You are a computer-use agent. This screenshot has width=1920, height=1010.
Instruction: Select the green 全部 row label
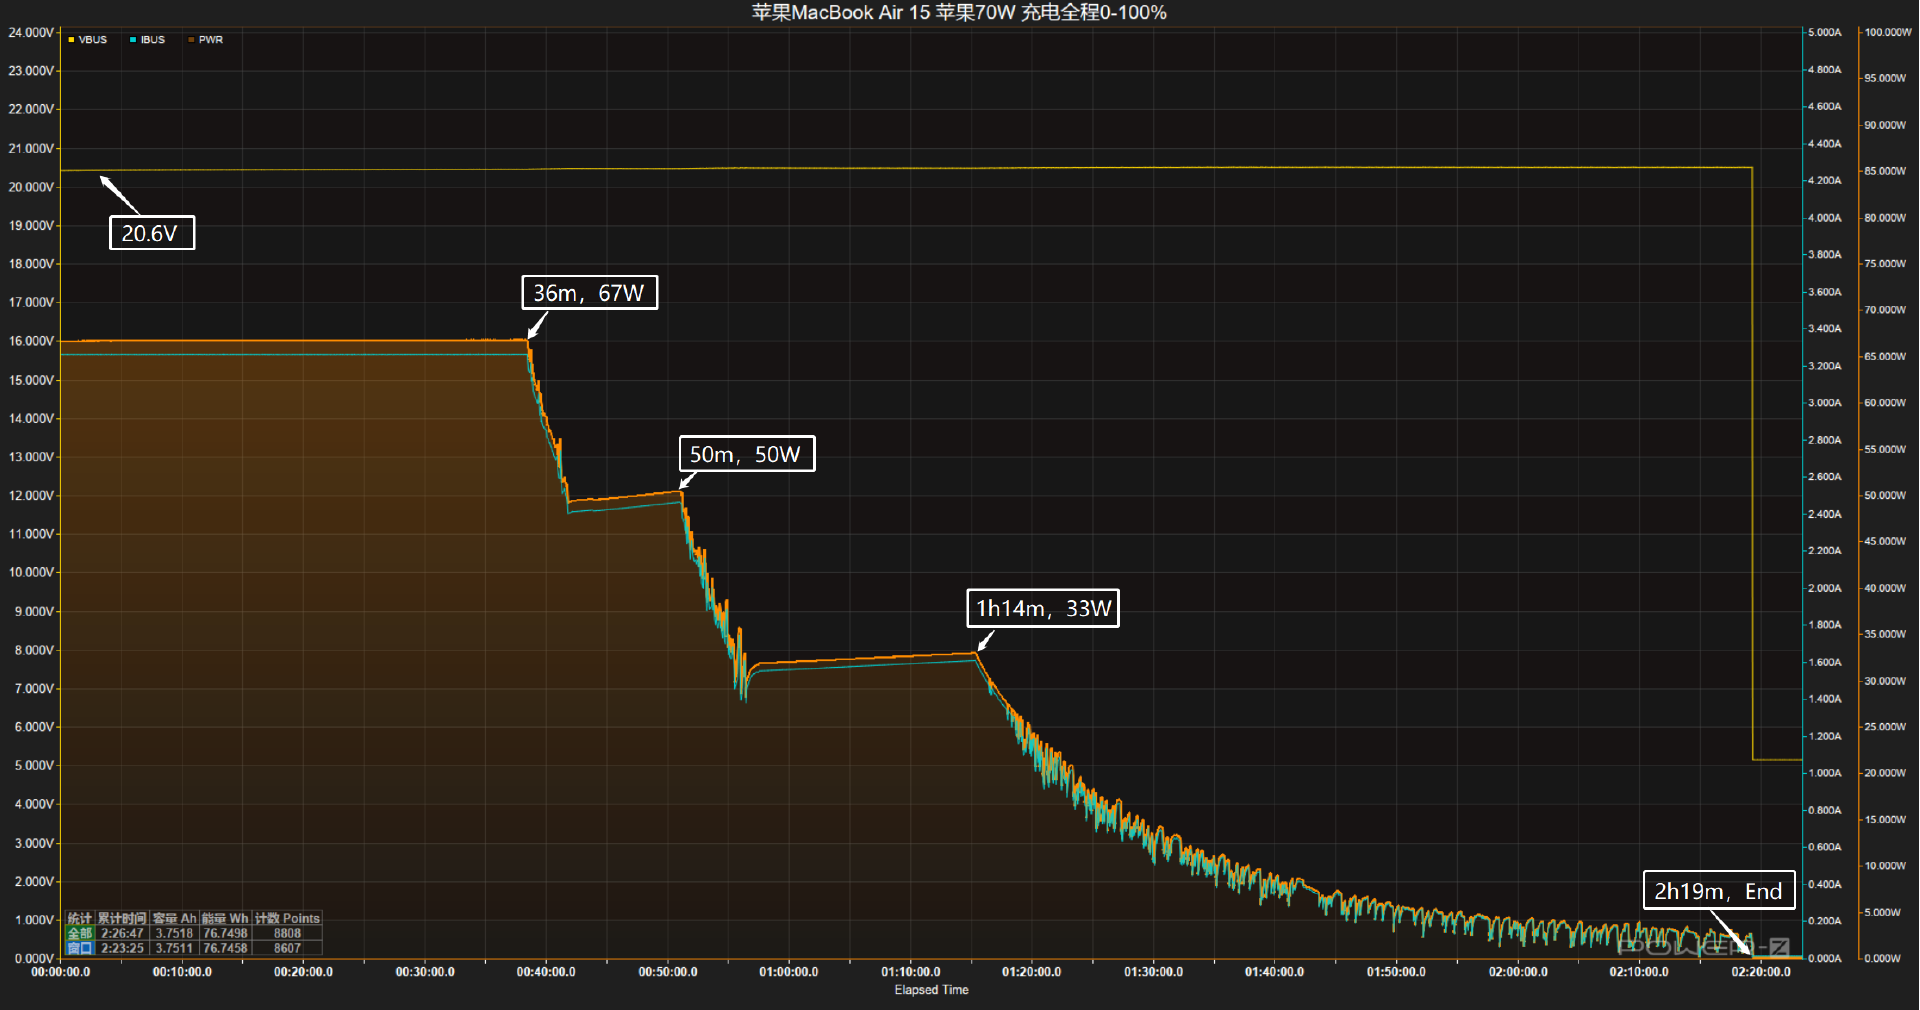[80, 933]
